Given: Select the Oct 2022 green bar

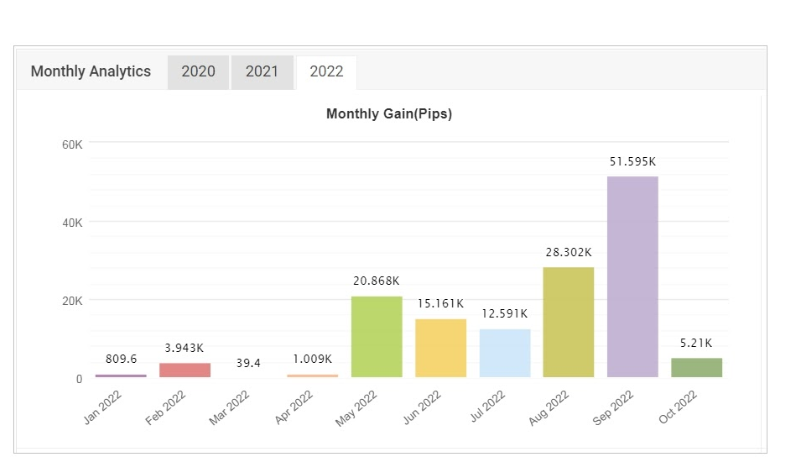Looking at the screenshot, I should pos(697,368).
